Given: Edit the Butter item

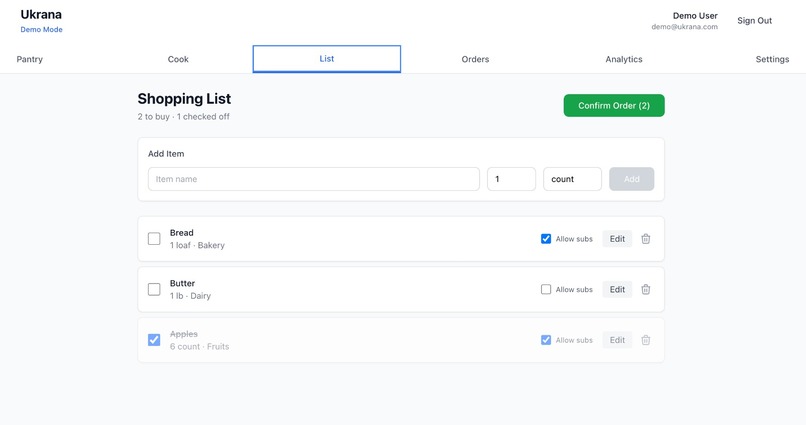Looking at the screenshot, I should pyautogui.click(x=617, y=289).
